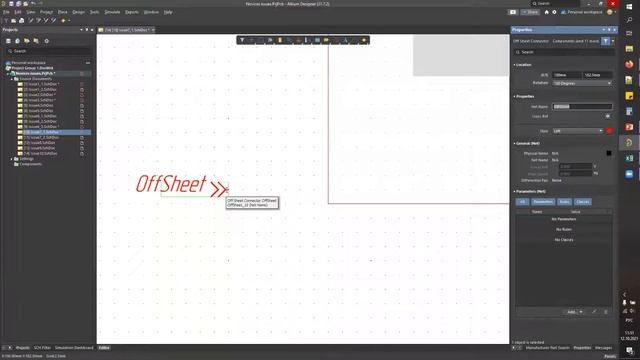This screenshot has width=640, height=360.
Task: Open the dropdown arrow beside the Properties filter button
Action: click(x=613, y=41)
